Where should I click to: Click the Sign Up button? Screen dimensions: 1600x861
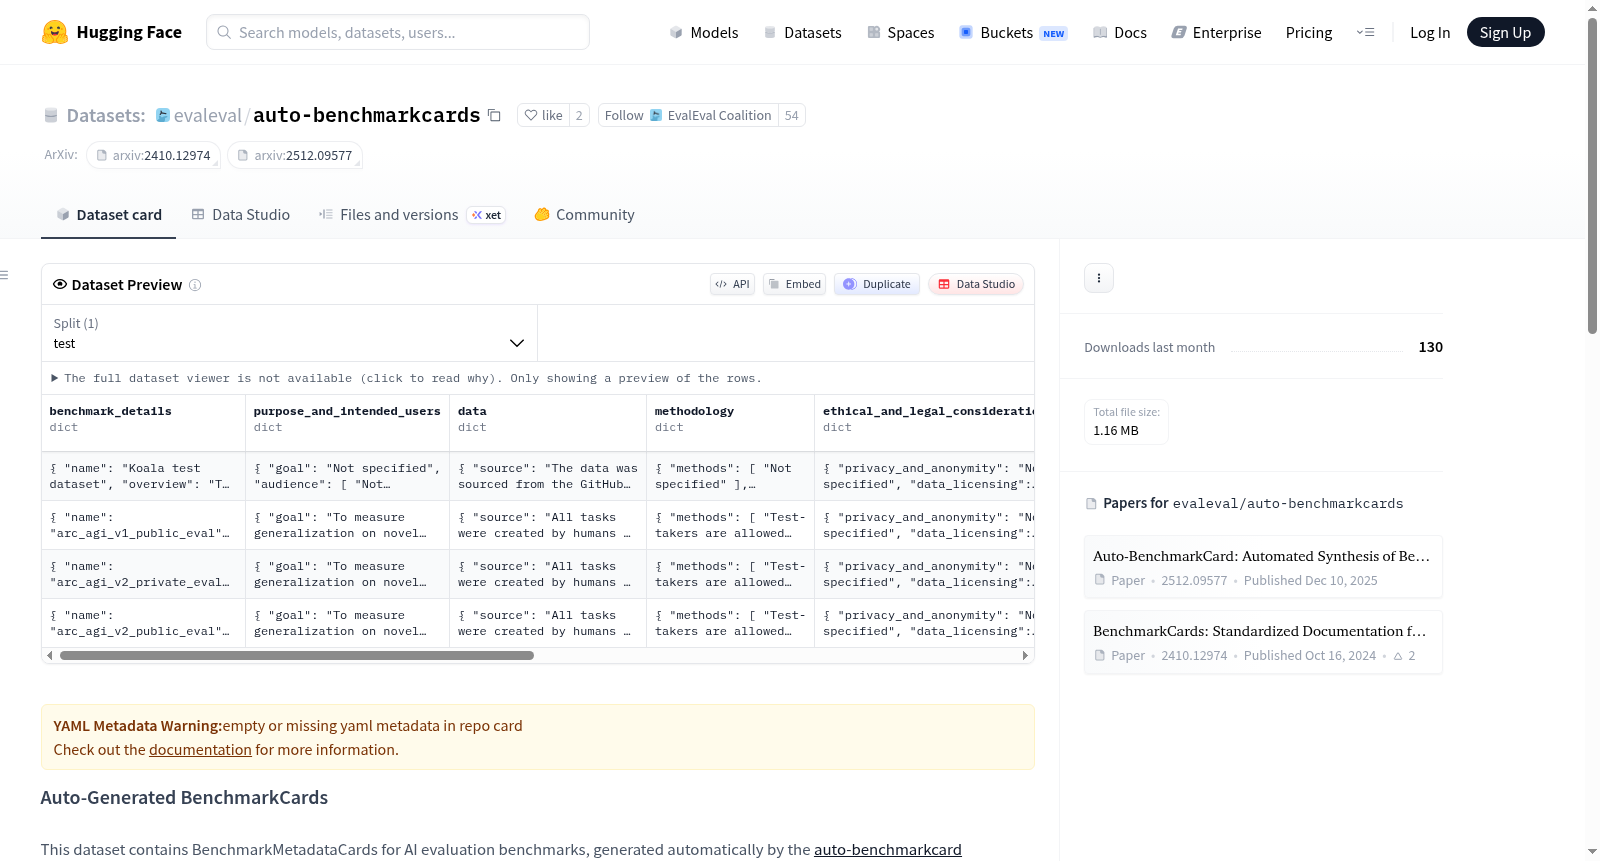point(1505,32)
